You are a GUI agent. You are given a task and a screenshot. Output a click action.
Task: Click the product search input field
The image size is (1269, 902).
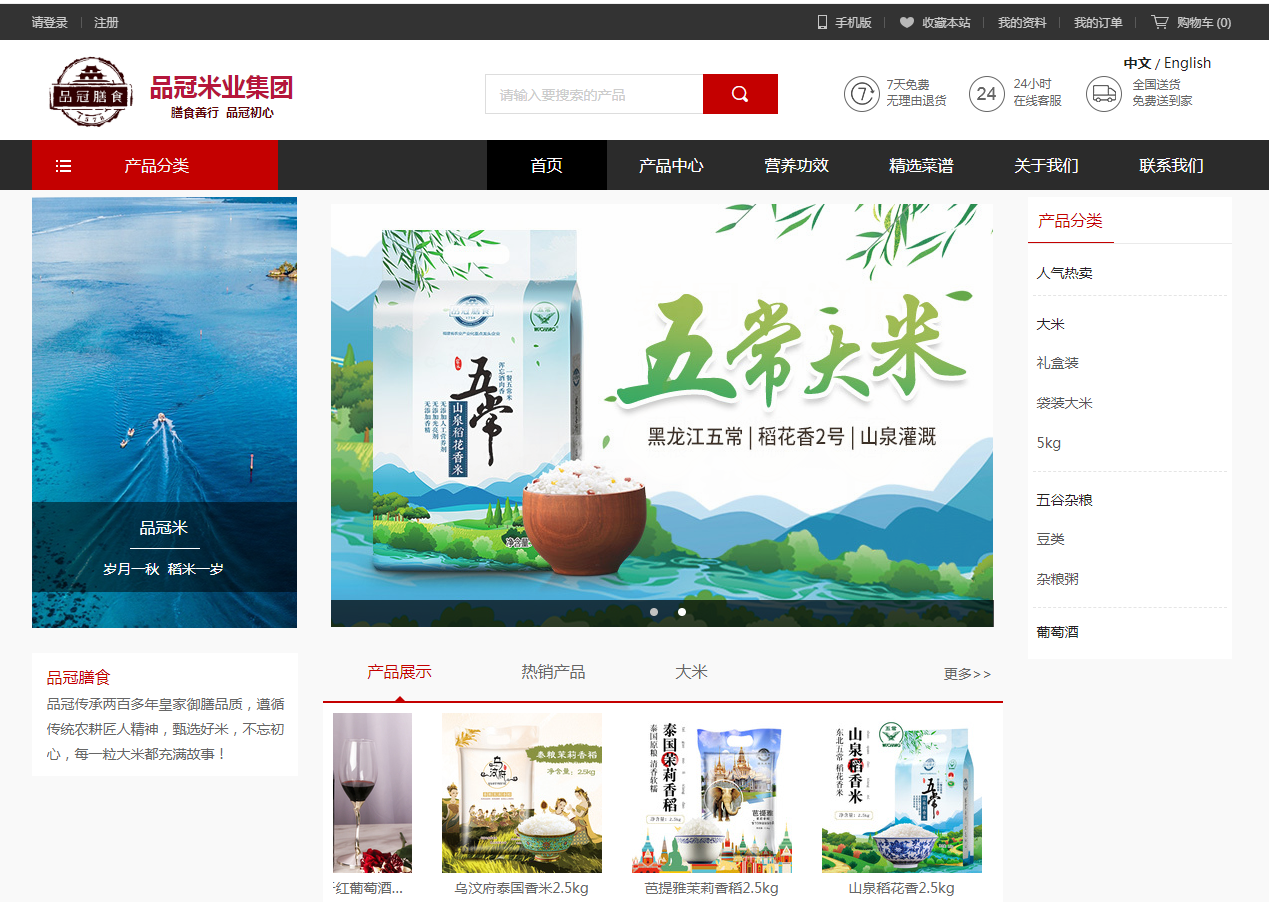pyautogui.click(x=594, y=94)
